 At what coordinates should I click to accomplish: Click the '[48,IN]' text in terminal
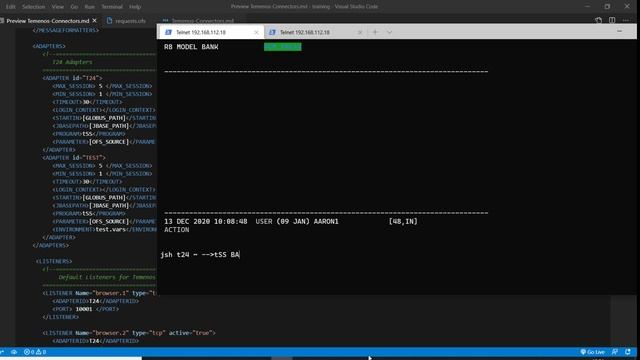[x=403, y=221]
